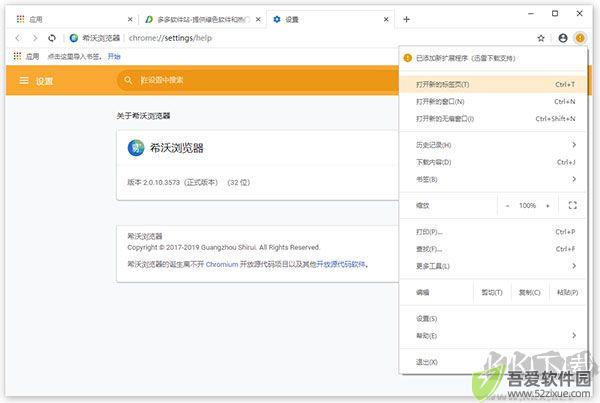Bookmark this page with the star icon

541,38
